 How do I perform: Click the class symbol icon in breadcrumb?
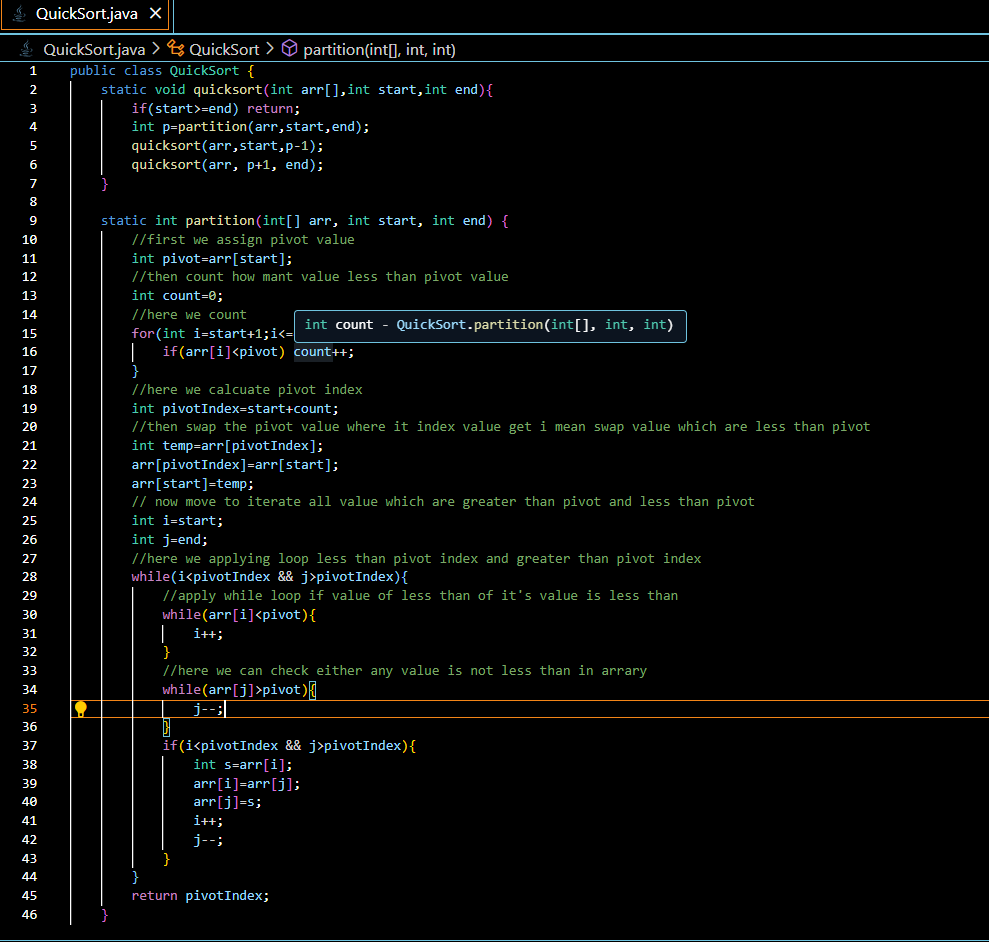point(175,49)
